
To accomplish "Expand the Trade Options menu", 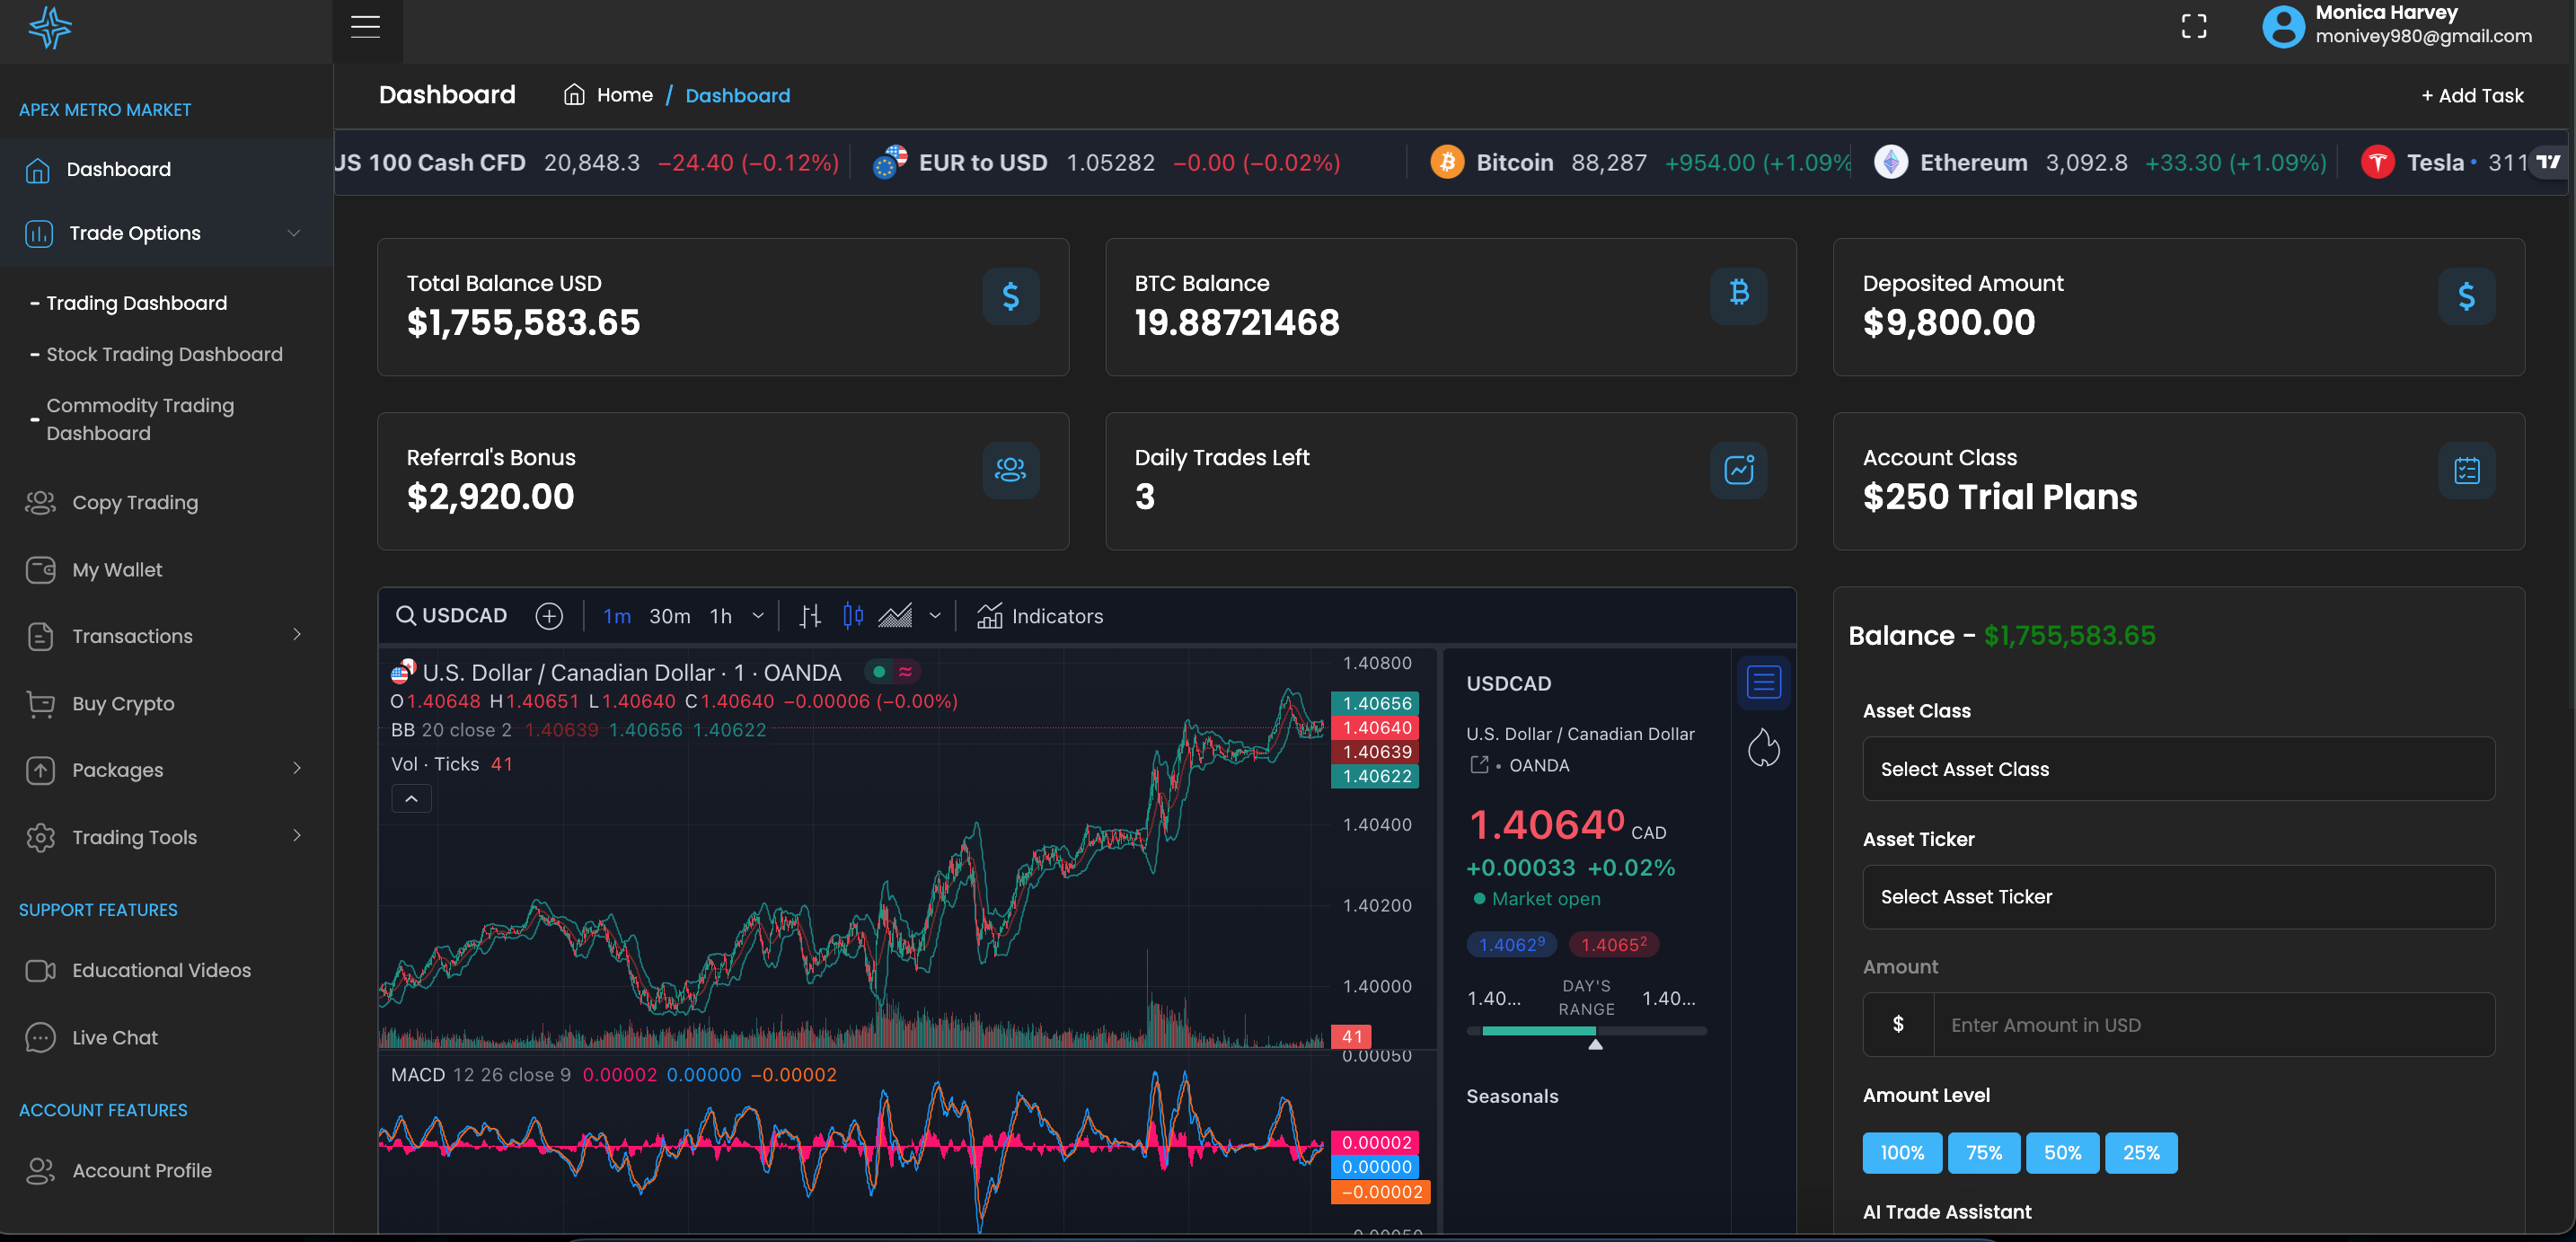I will pyautogui.click(x=166, y=233).
